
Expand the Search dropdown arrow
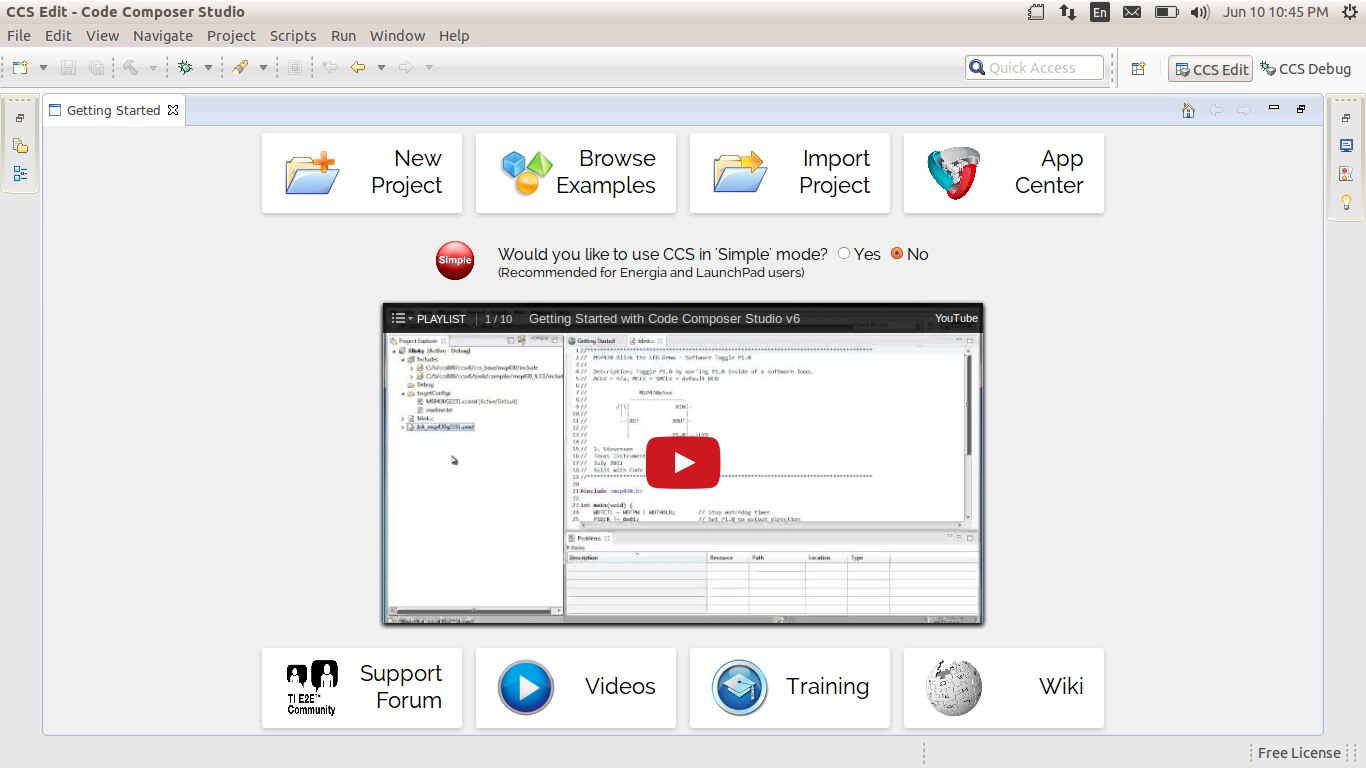(x=263, y=68)
